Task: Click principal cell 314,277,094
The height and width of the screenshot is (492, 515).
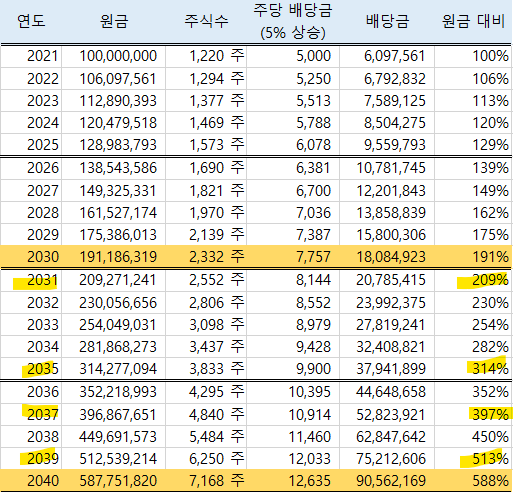Action: tap(118, 369)
